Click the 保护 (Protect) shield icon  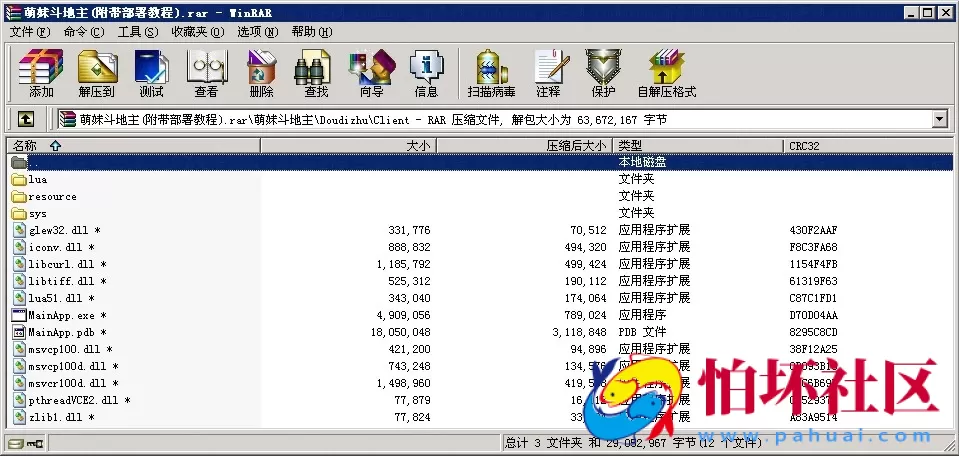pos(603,73)
